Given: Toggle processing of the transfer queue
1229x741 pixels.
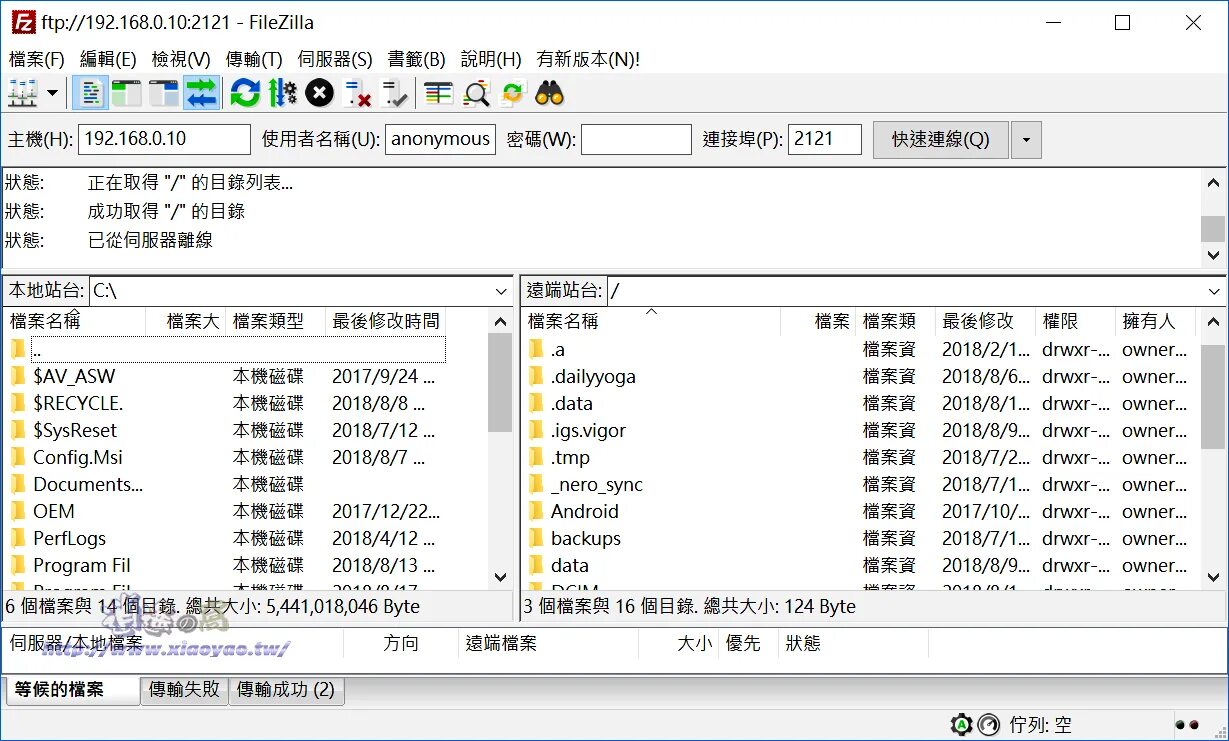Looking at the screenshot, I should click(x=282, y=94).
